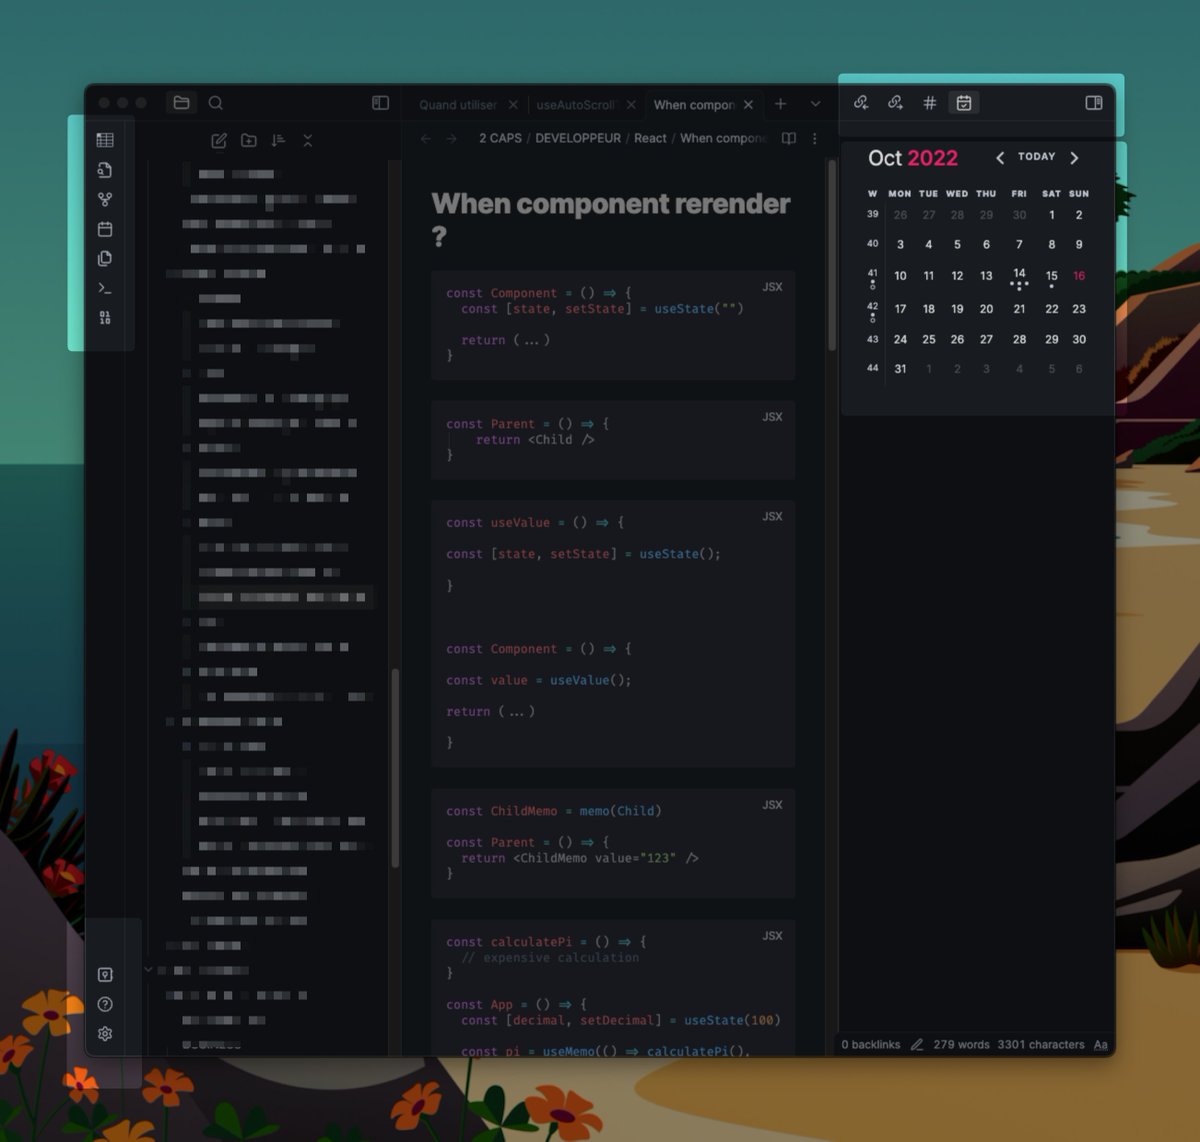Select October 16 in the calendar
1200x1142 pixels.
(1079, 275)
